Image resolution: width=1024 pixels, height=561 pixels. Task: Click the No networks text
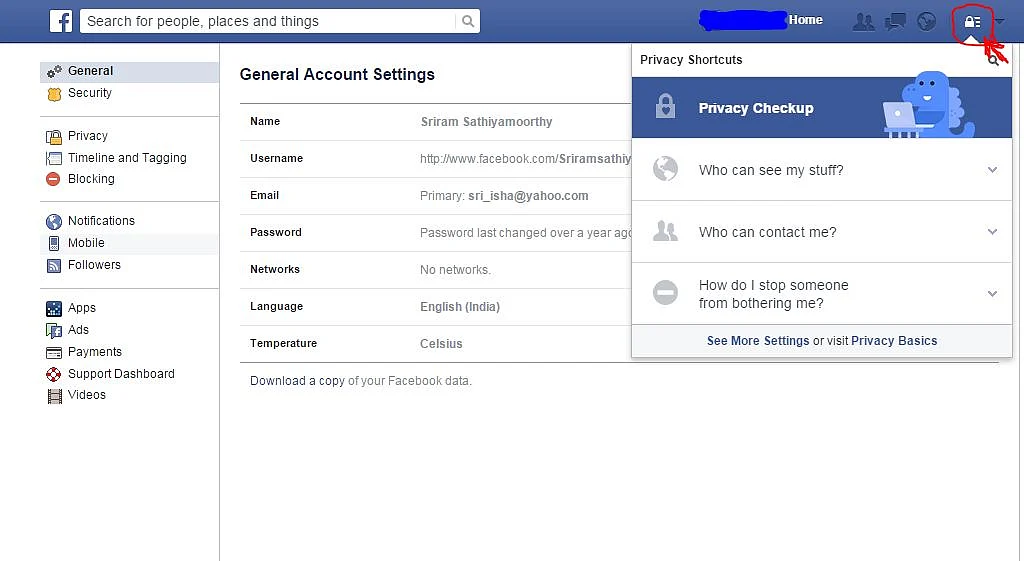click(455, 270)
